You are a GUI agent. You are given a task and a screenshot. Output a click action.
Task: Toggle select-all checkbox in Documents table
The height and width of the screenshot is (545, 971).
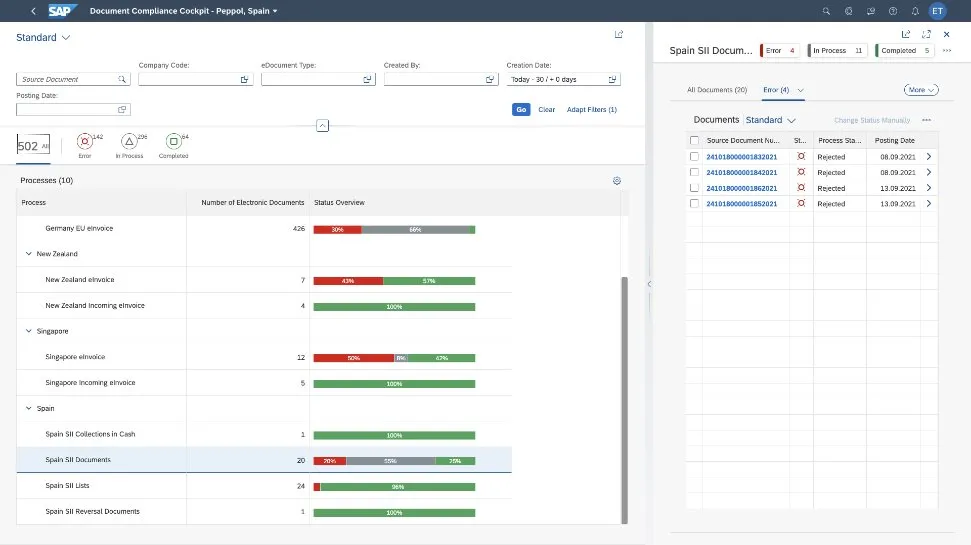click(695, 141)
